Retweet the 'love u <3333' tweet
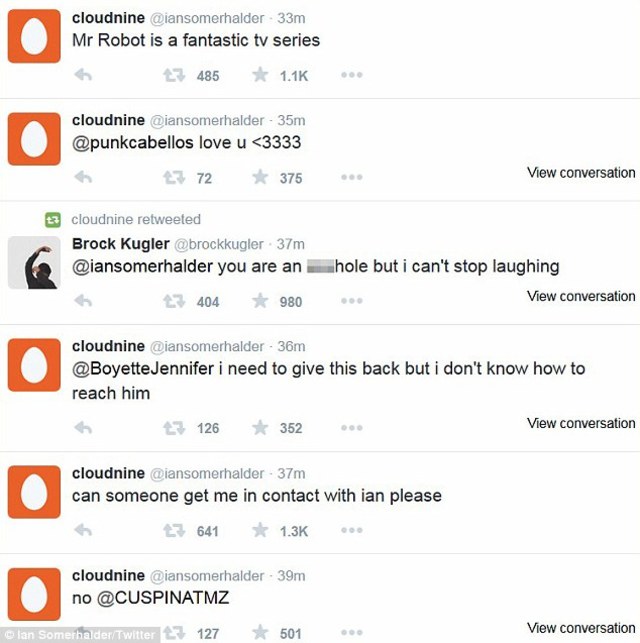Image resolution: width=640 pixels, height=643 pixels. [174, 178]
